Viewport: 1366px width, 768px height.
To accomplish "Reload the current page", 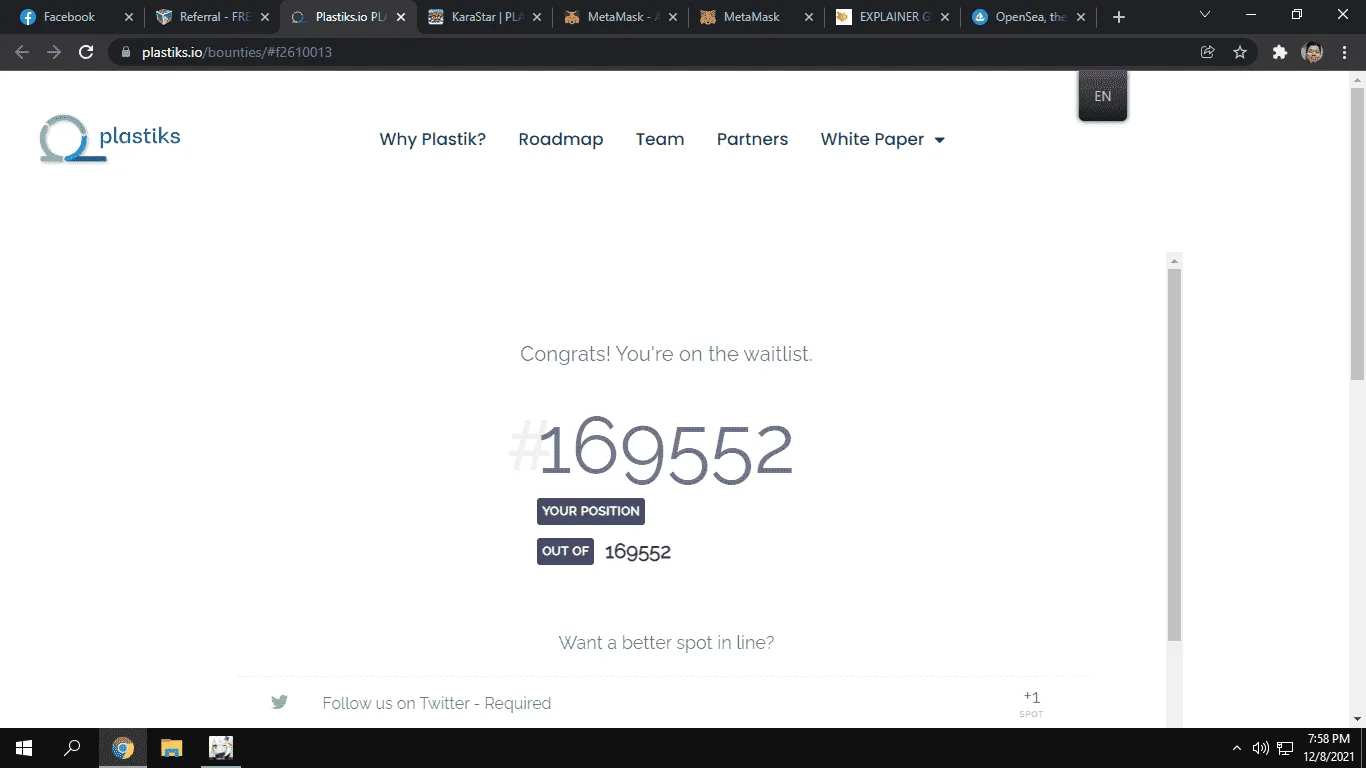I will pos(86,52).
